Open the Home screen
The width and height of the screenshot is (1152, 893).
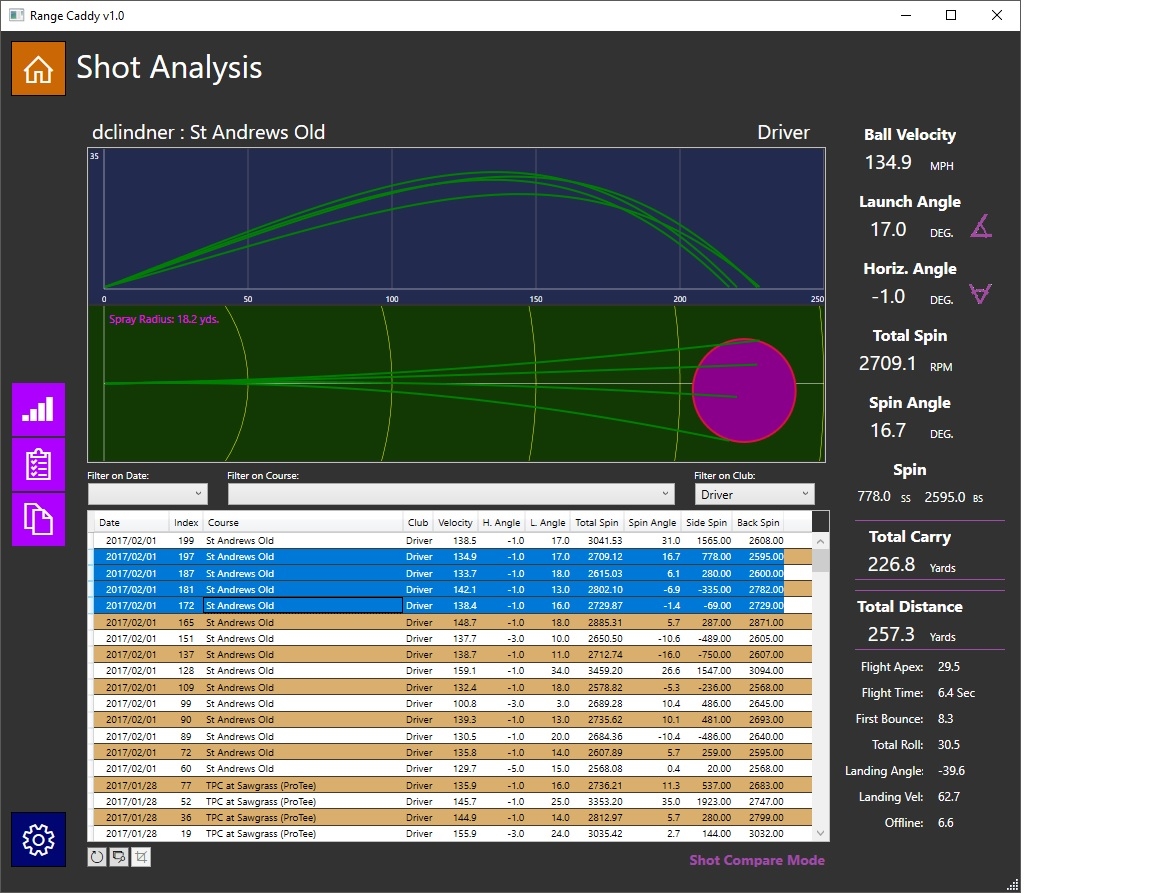pos(38,68)
